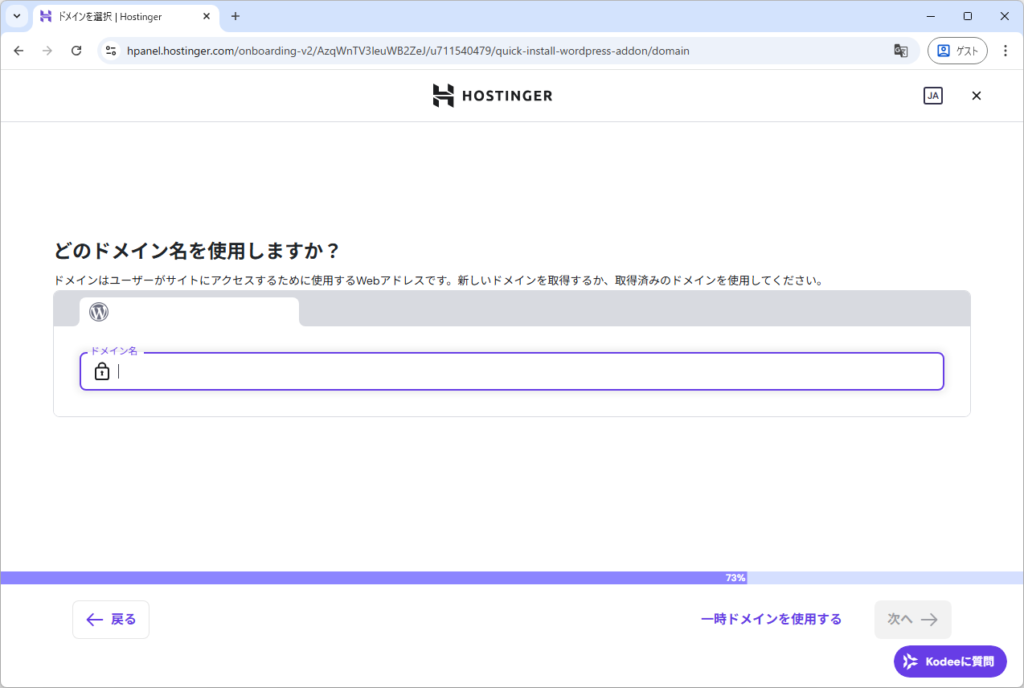The width and height of the screenshot is (1024, 688).
Task: Choose 一時ドメインを使用する link
Action: click(771, 619)
